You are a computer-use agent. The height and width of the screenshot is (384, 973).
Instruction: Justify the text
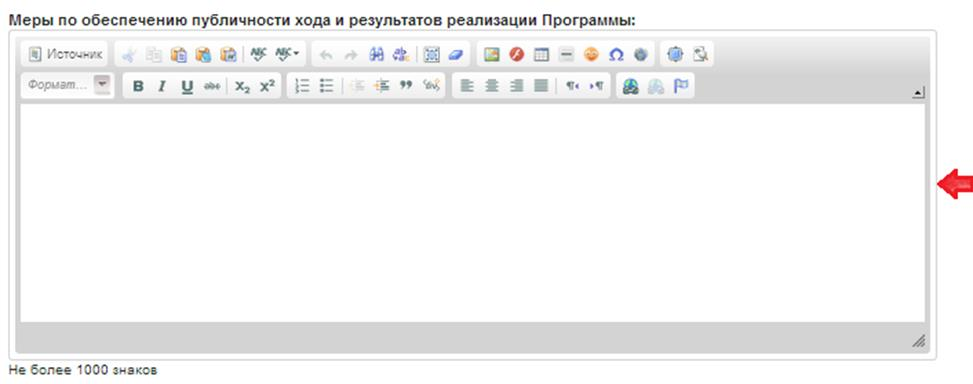(x=541, y=86)
